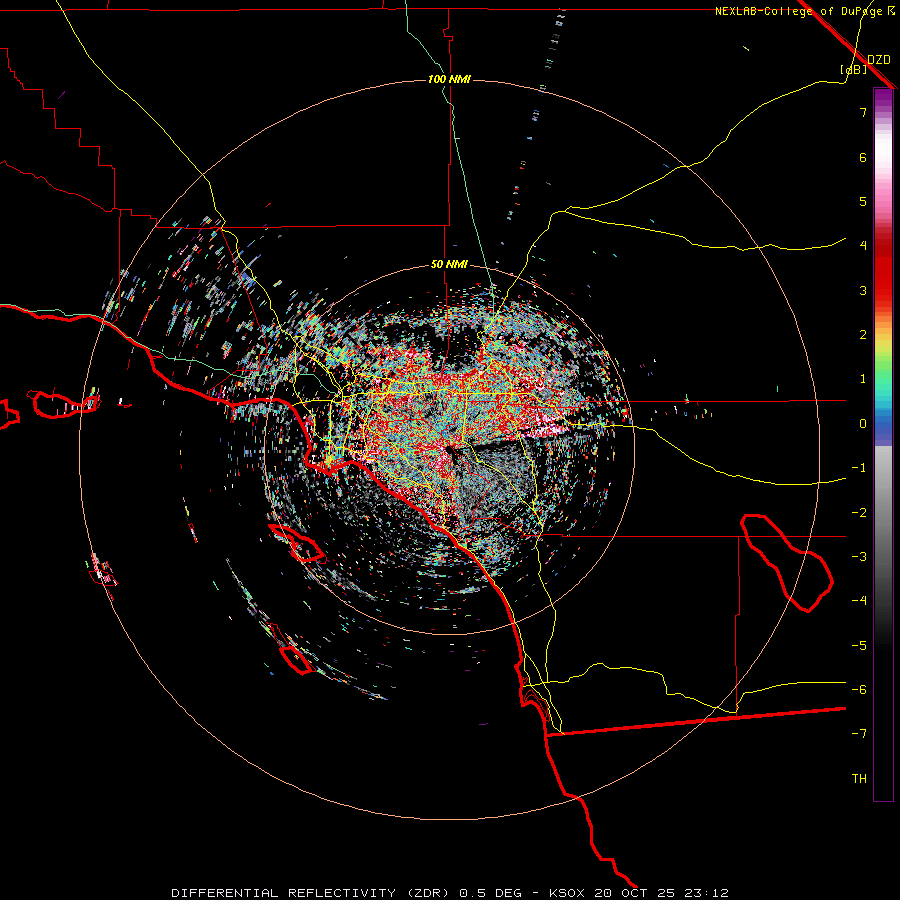Select the 6 value on color scale
Viewport: 900px width, 900px height.
[x=863, y=157]
